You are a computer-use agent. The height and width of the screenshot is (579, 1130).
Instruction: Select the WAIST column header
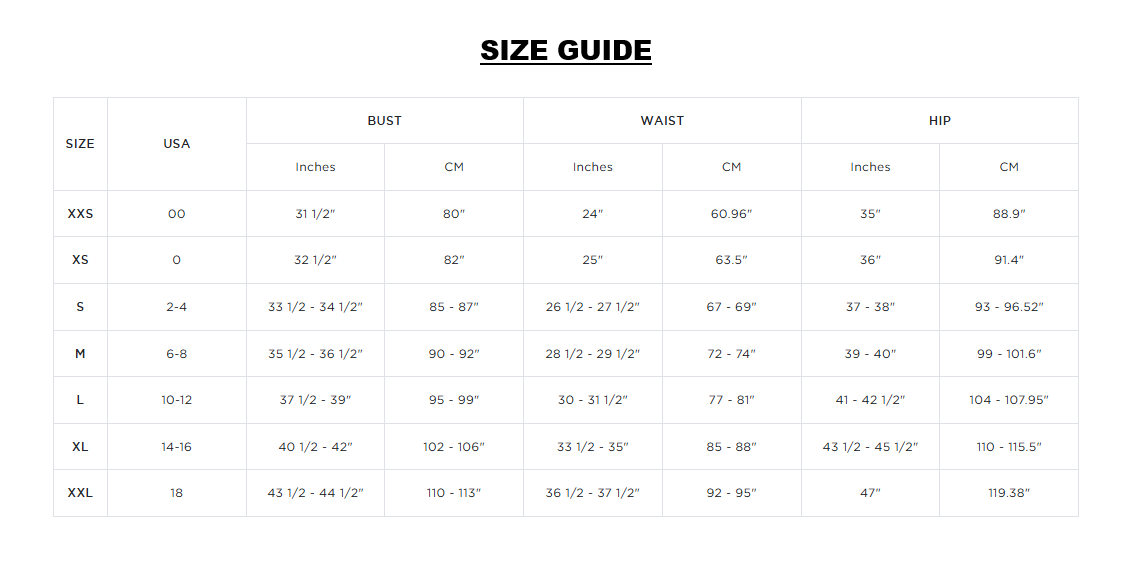[x=662, y=120]
